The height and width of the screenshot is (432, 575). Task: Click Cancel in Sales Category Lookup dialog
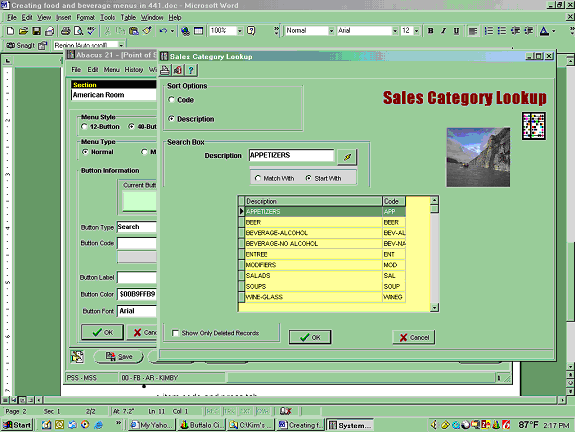click(x=414, y=337)
